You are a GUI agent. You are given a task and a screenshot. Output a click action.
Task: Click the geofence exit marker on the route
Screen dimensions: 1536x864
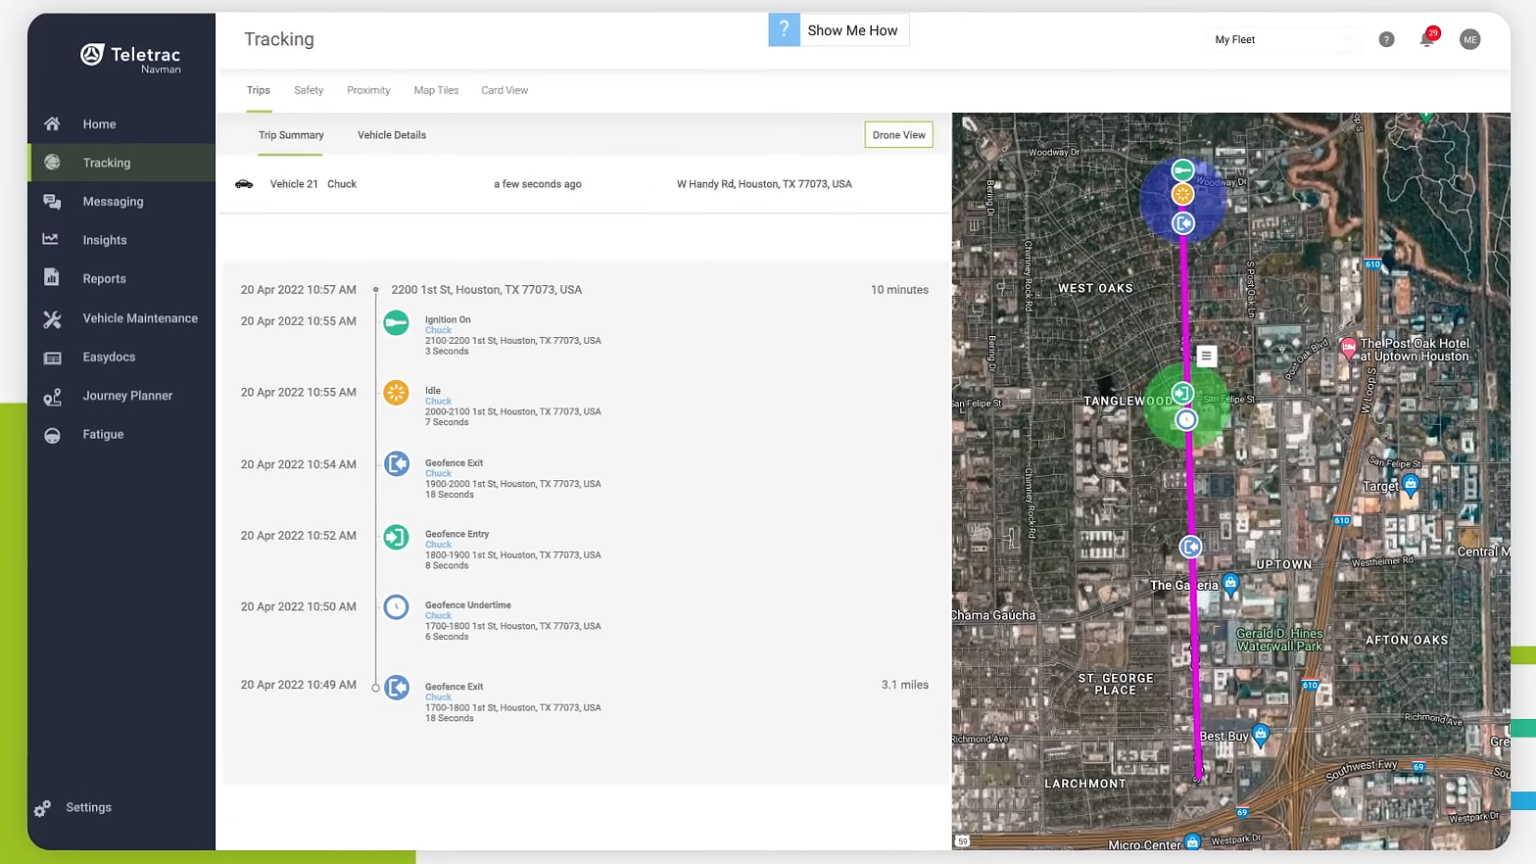click(1190, 547)
